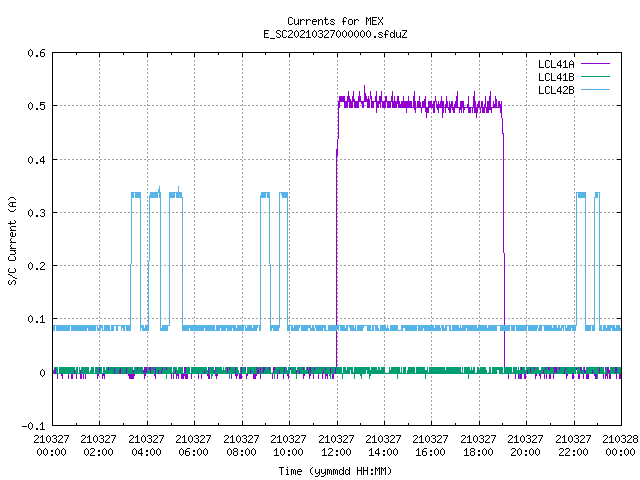Click the 210327 12:00 time tick label
The image size is (640, 480).
point(336,446)
